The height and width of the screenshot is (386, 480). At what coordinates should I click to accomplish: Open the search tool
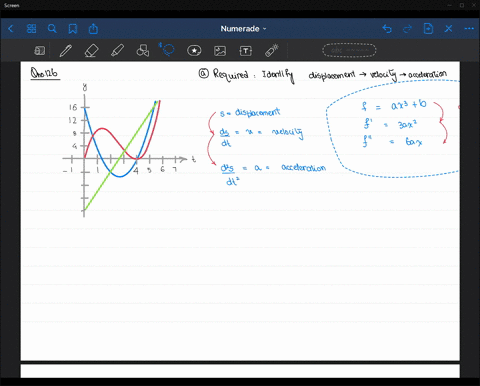(52, 29)
